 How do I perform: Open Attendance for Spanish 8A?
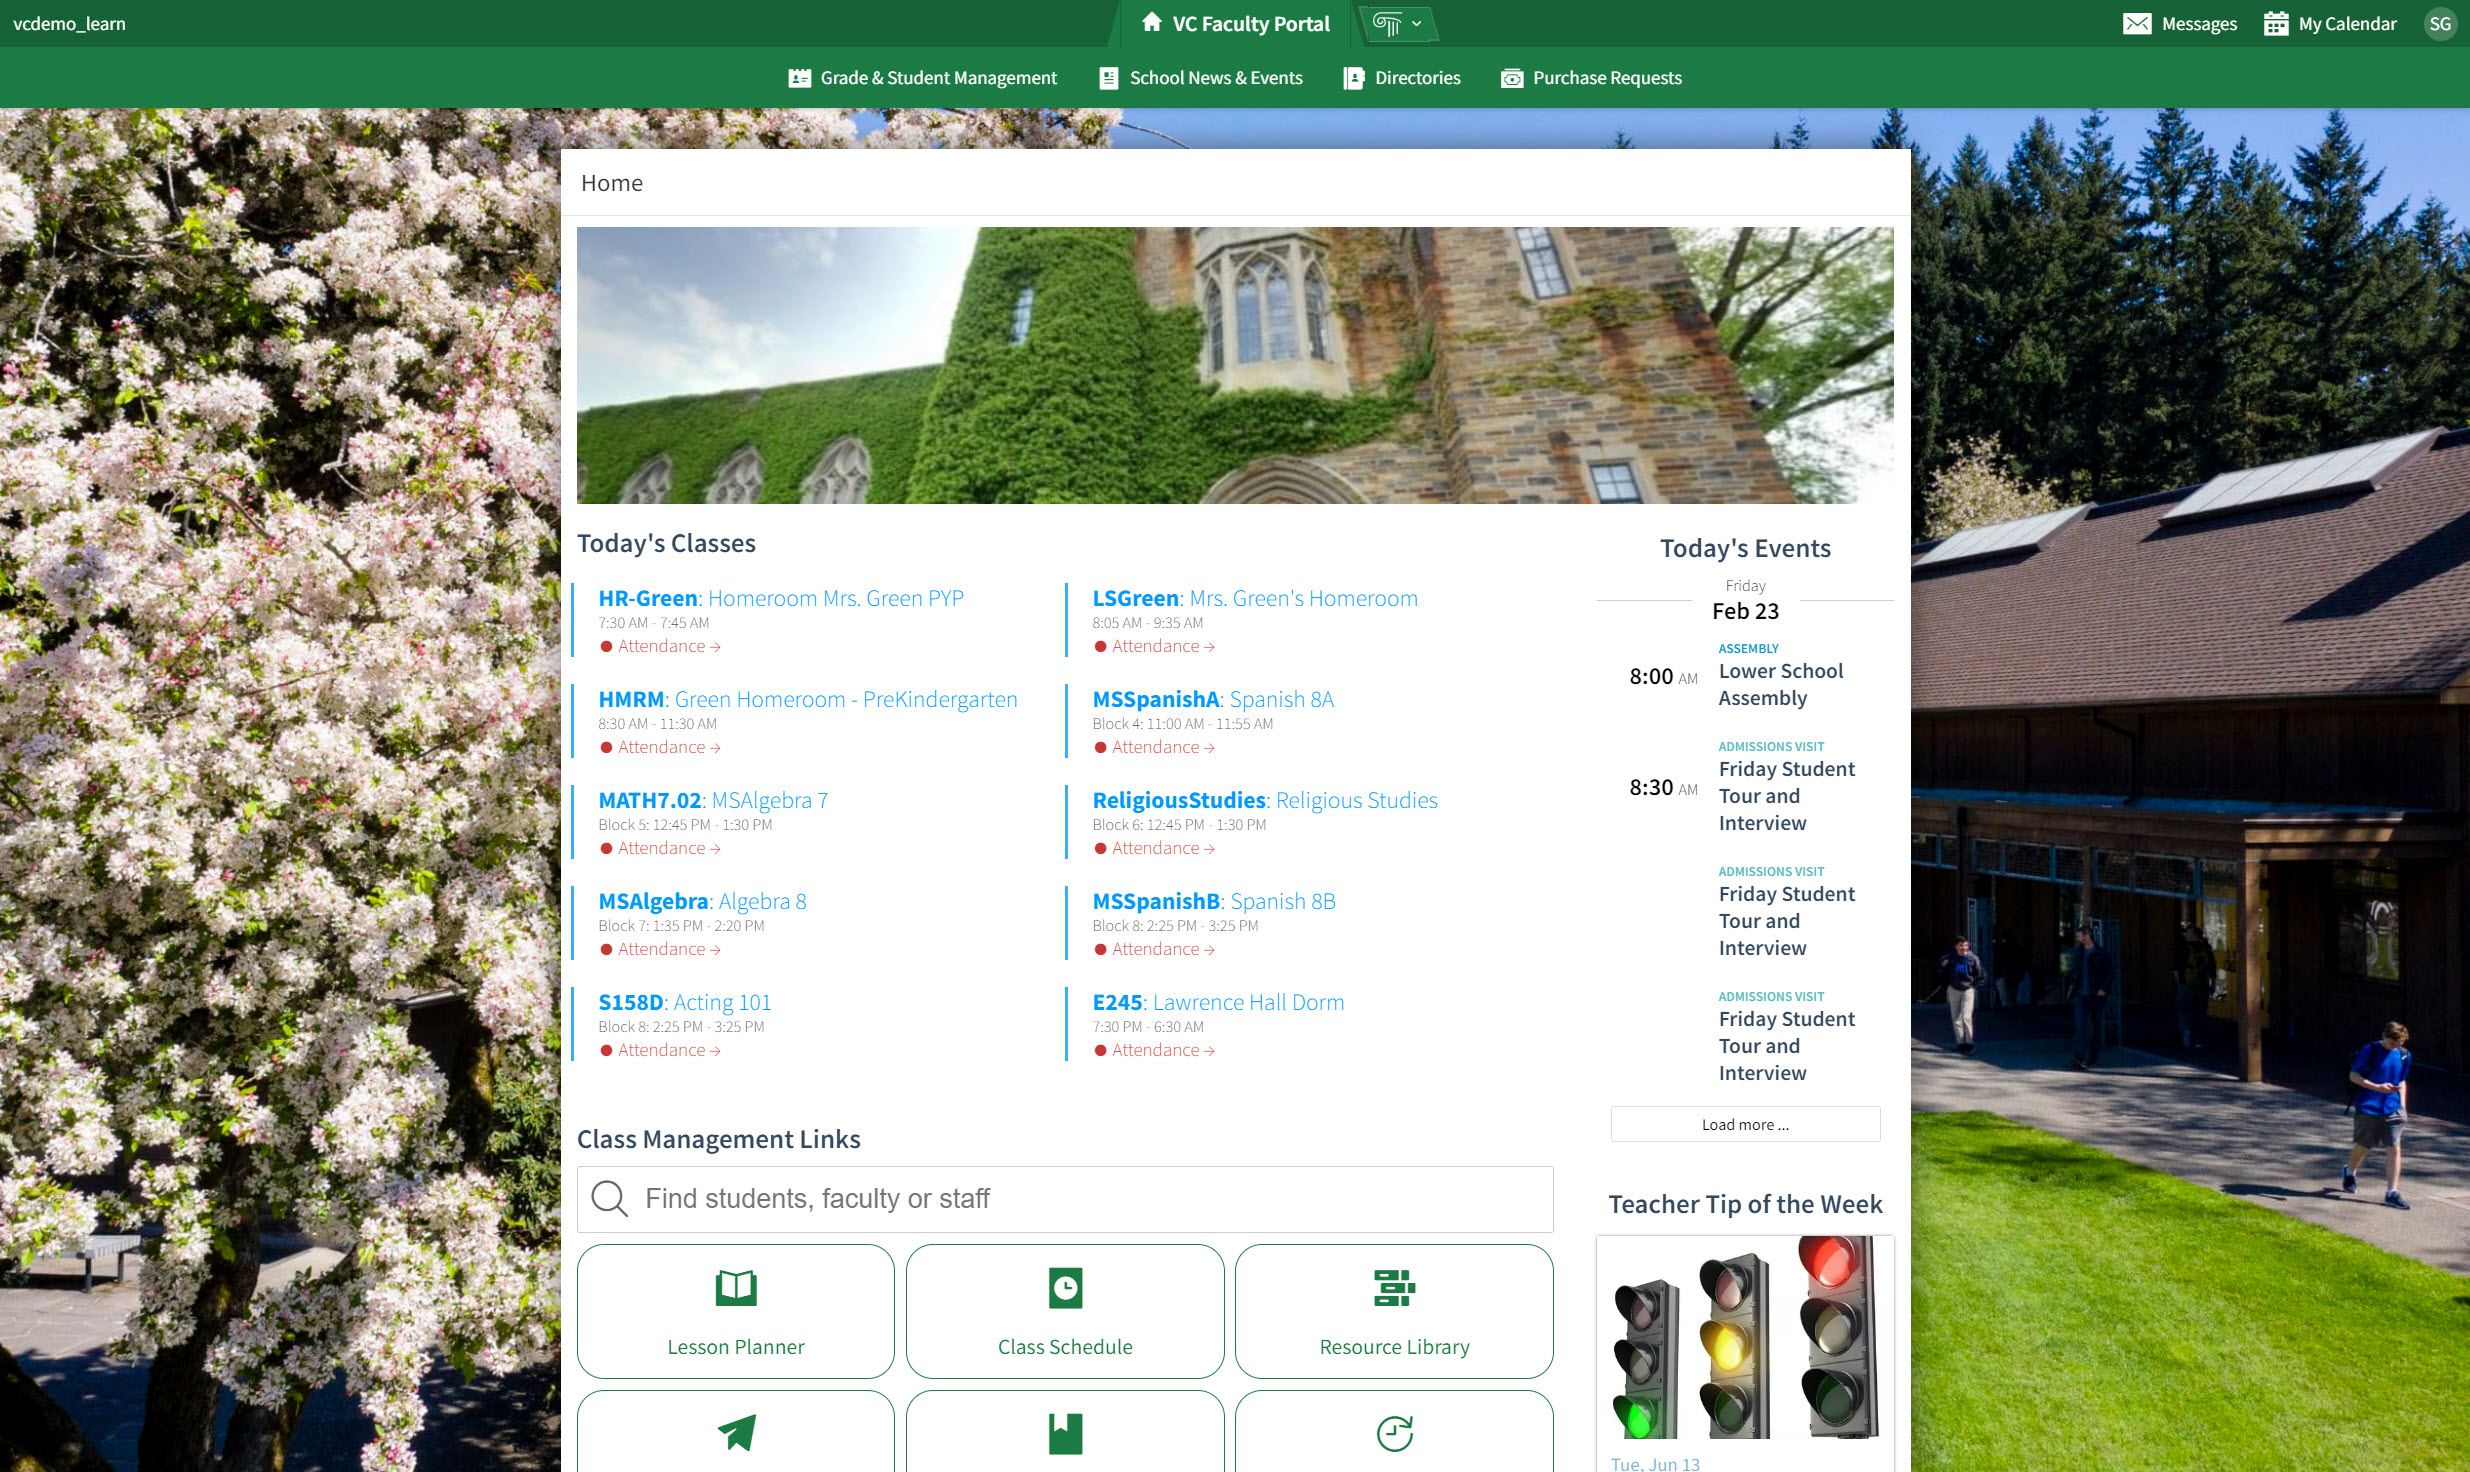[x=1154, y=746]
